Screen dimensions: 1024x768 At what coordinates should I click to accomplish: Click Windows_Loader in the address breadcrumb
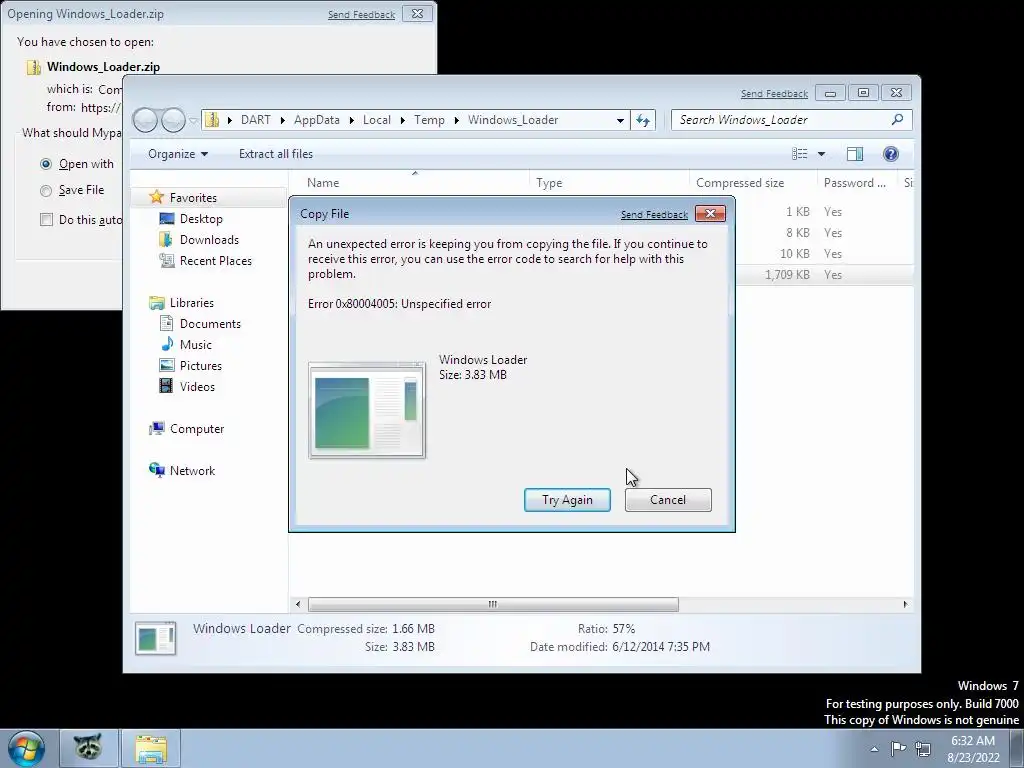513,120
